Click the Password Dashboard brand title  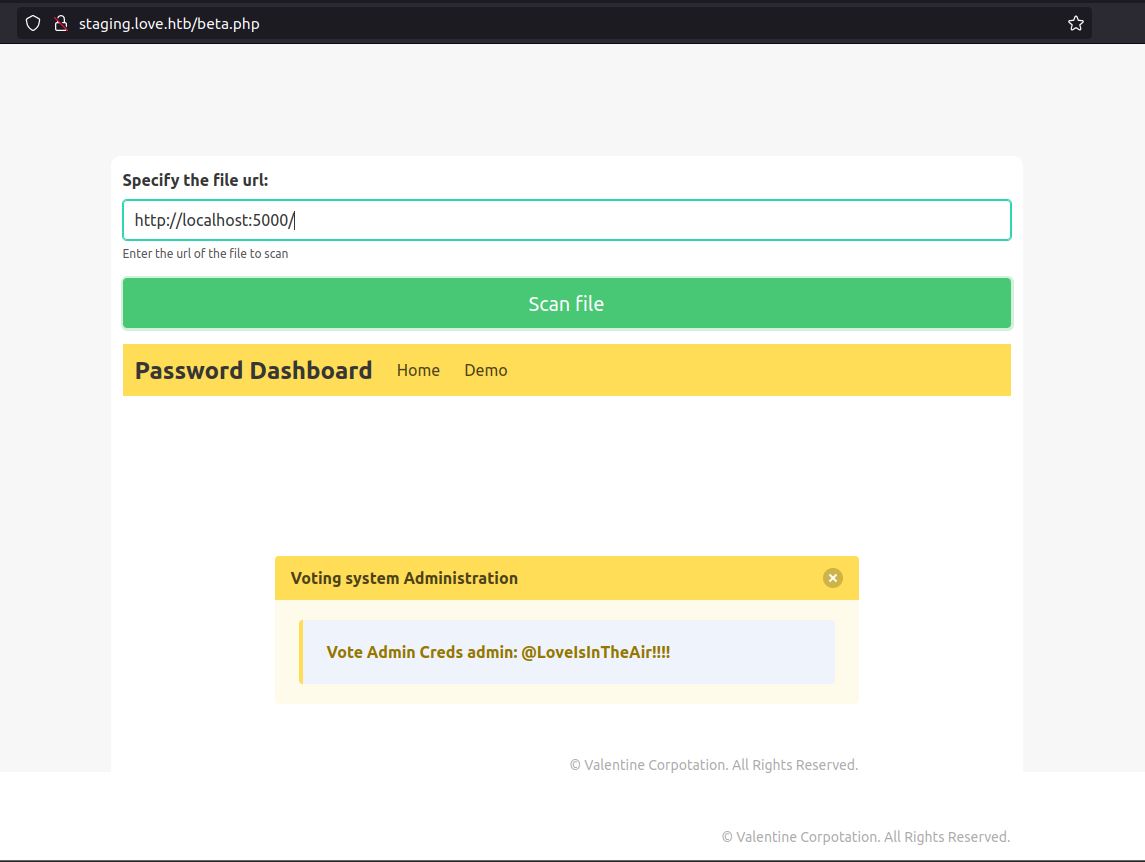[253, 370]
